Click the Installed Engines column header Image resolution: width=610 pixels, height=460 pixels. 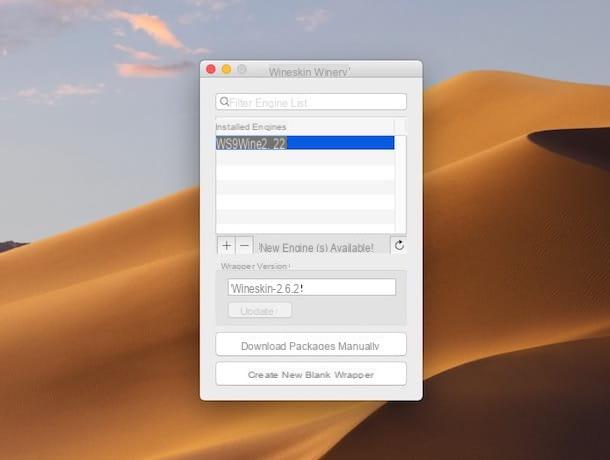click(x=305, y=127)
